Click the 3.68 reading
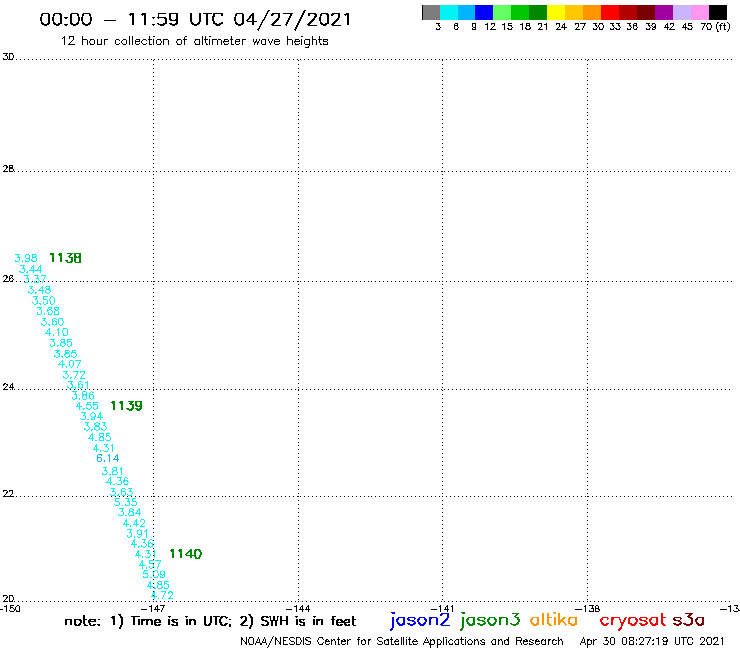Screen dimensions: 740x650 pos(48,311)
